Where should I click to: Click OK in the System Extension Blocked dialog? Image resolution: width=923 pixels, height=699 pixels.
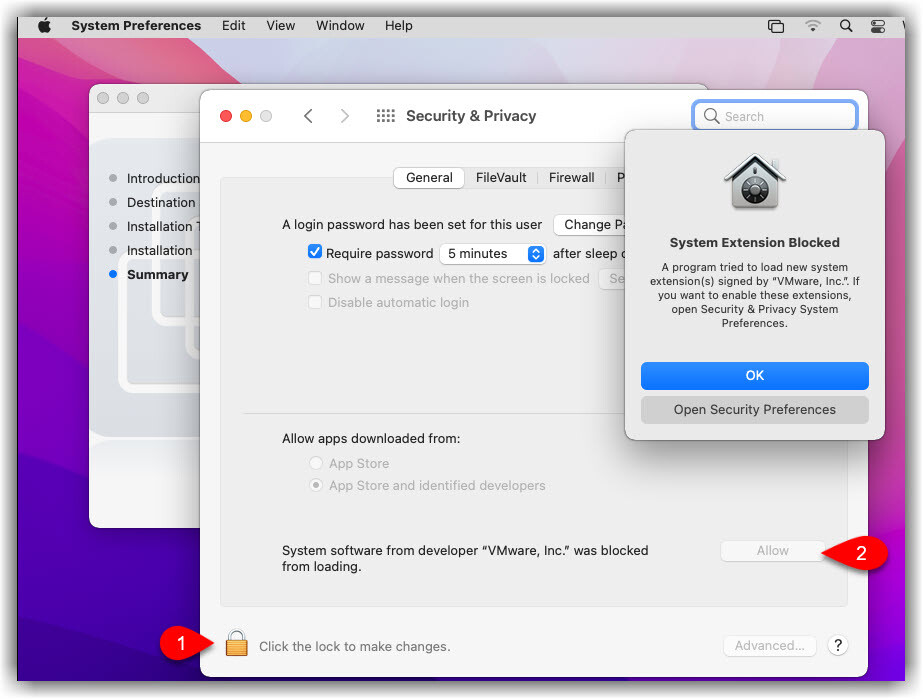(754, 375)
